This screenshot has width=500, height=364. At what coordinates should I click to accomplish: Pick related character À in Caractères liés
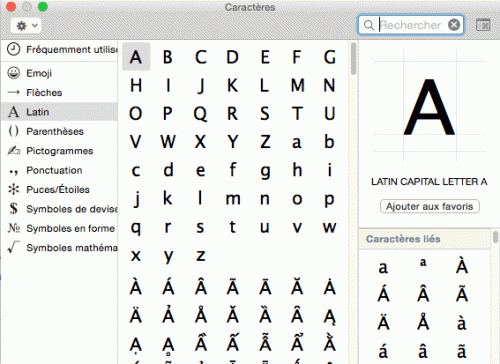coord(462,266)
